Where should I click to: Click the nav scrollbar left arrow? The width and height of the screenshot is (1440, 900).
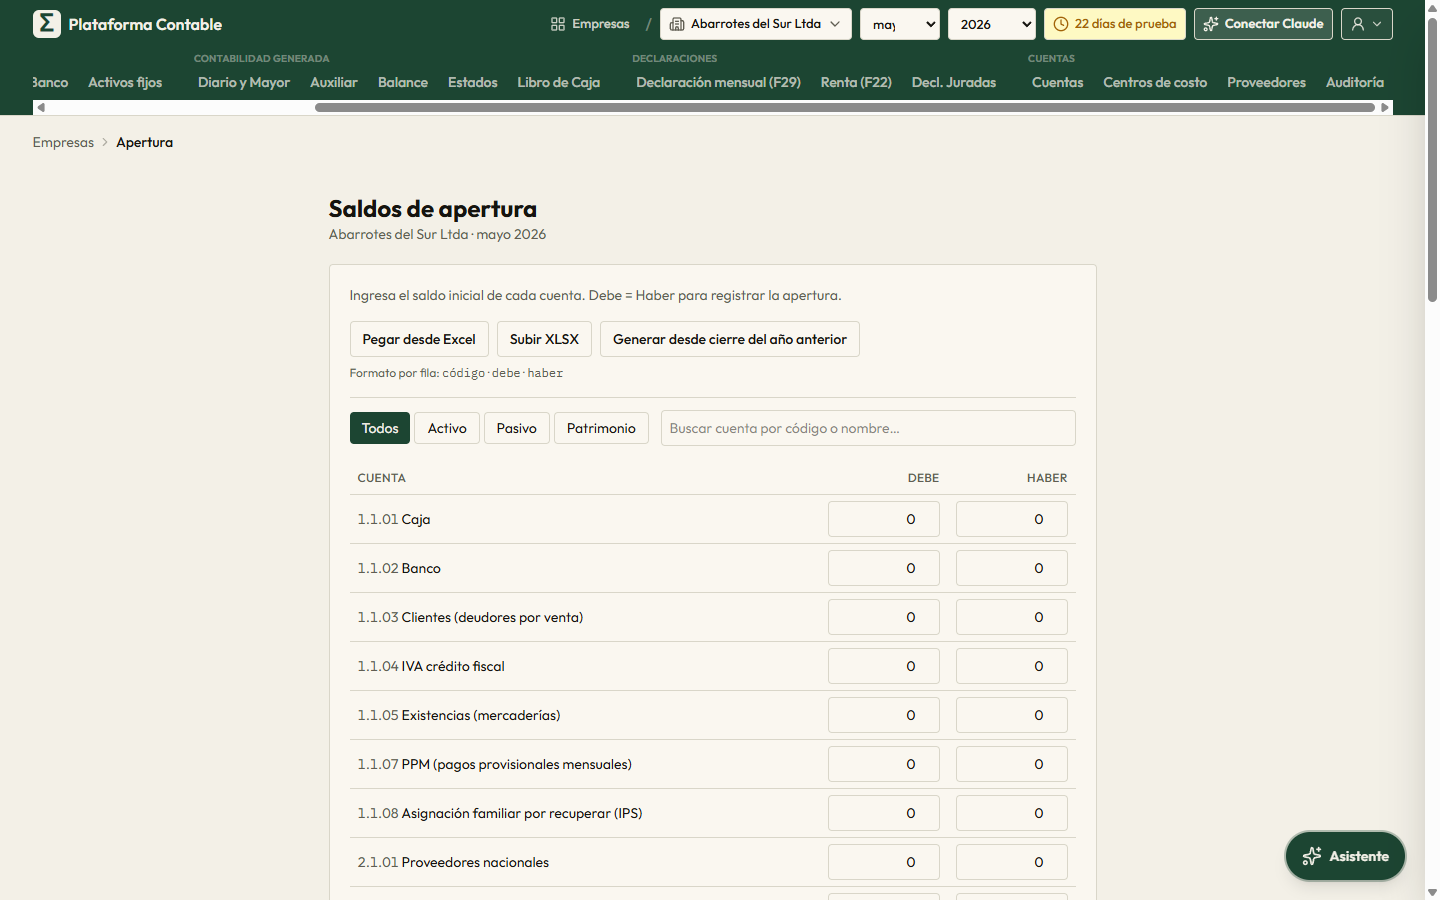click(41, 107)
